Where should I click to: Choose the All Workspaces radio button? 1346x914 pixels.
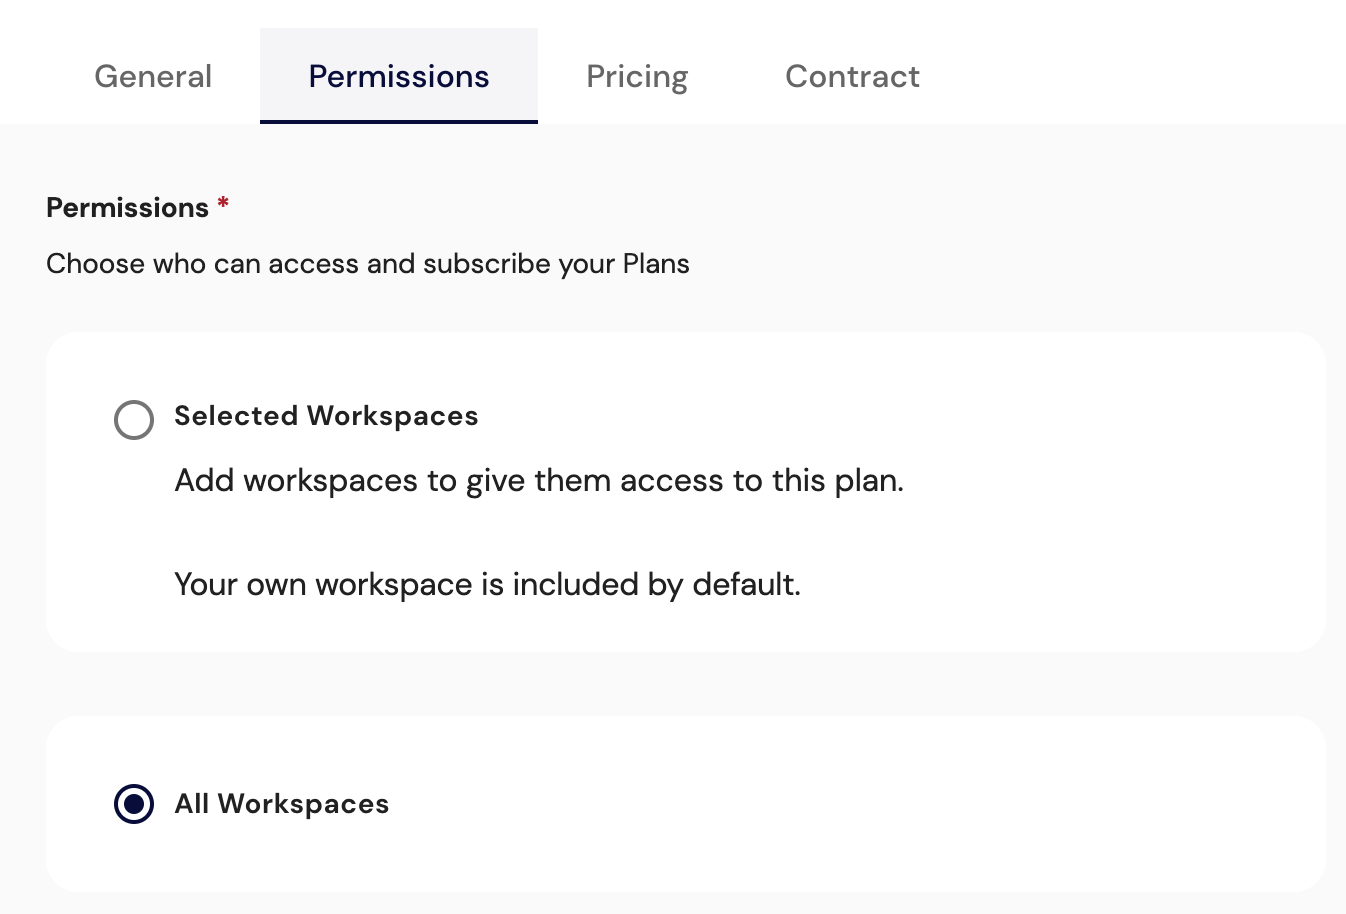click(134, 804)
